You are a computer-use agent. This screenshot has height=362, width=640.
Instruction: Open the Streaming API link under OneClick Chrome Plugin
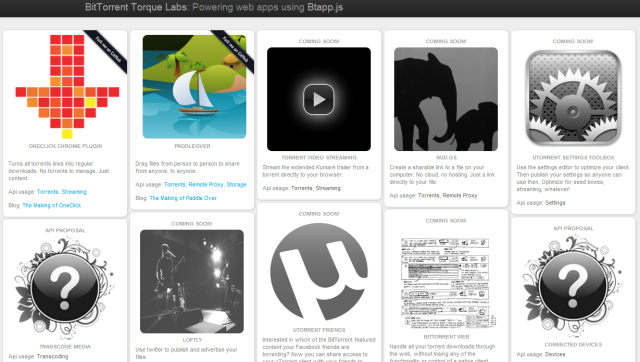click(x=74, y=192)
